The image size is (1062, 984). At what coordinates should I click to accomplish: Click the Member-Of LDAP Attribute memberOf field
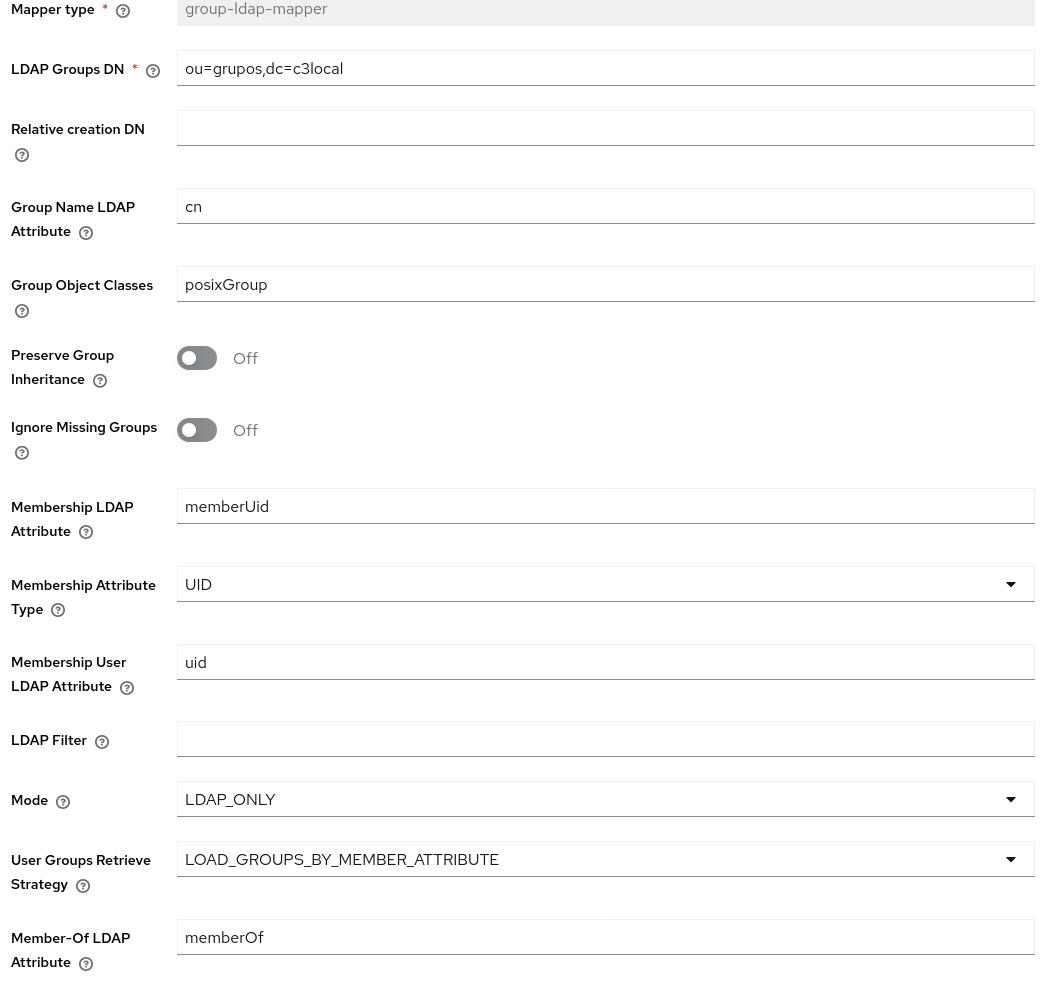[605, 937]
